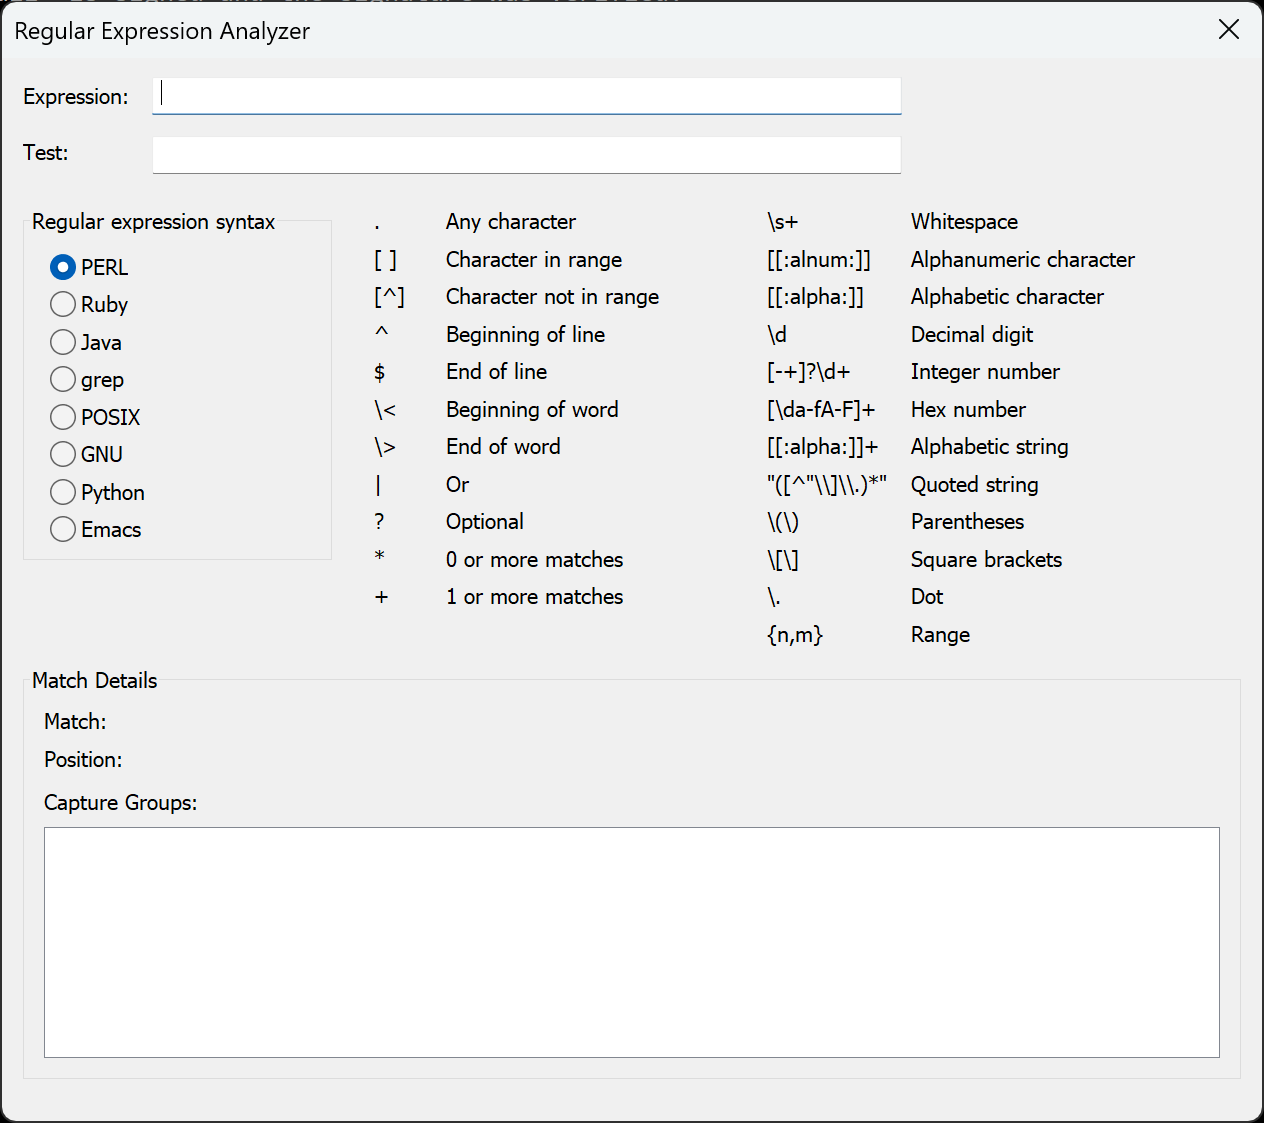Click the '1 or more matches' text
1264x1123 pixels.
[x=535, y=596]
